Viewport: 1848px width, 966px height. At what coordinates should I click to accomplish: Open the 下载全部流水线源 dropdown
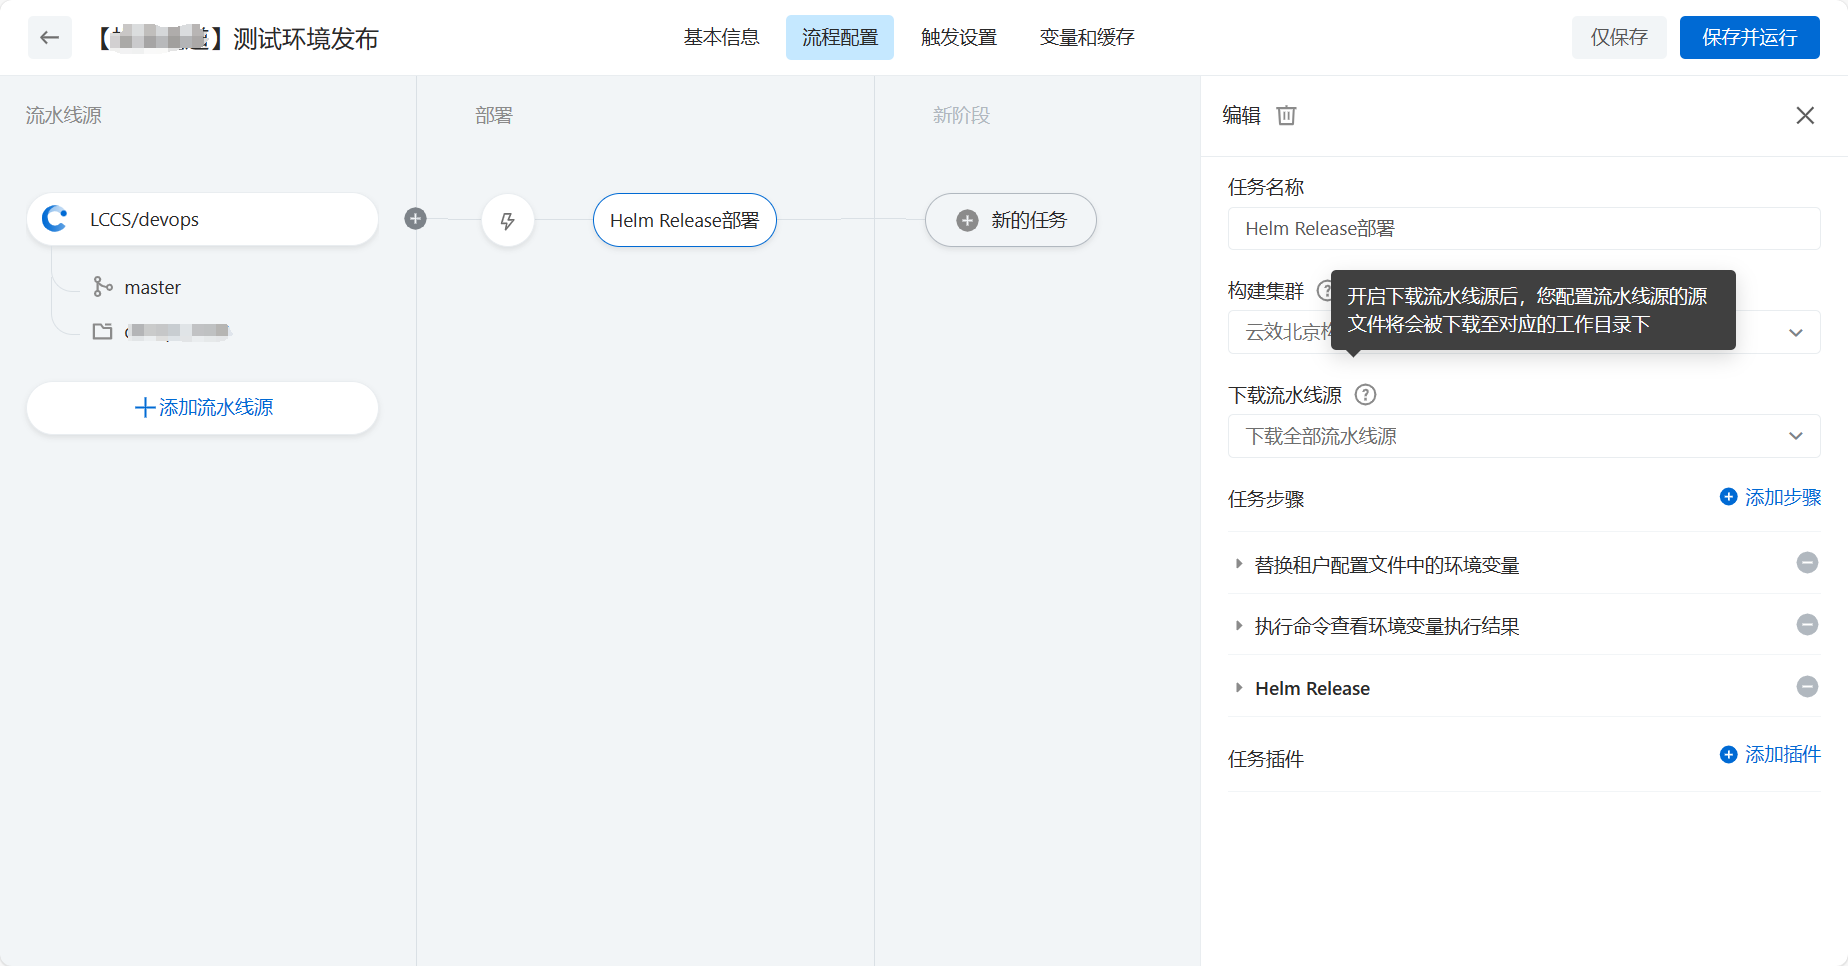[1524, 436]
